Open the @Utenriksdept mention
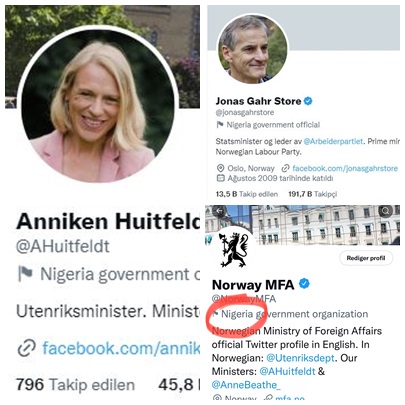The width and height of the screenshot is (405, 405). (x=300, y=358)
